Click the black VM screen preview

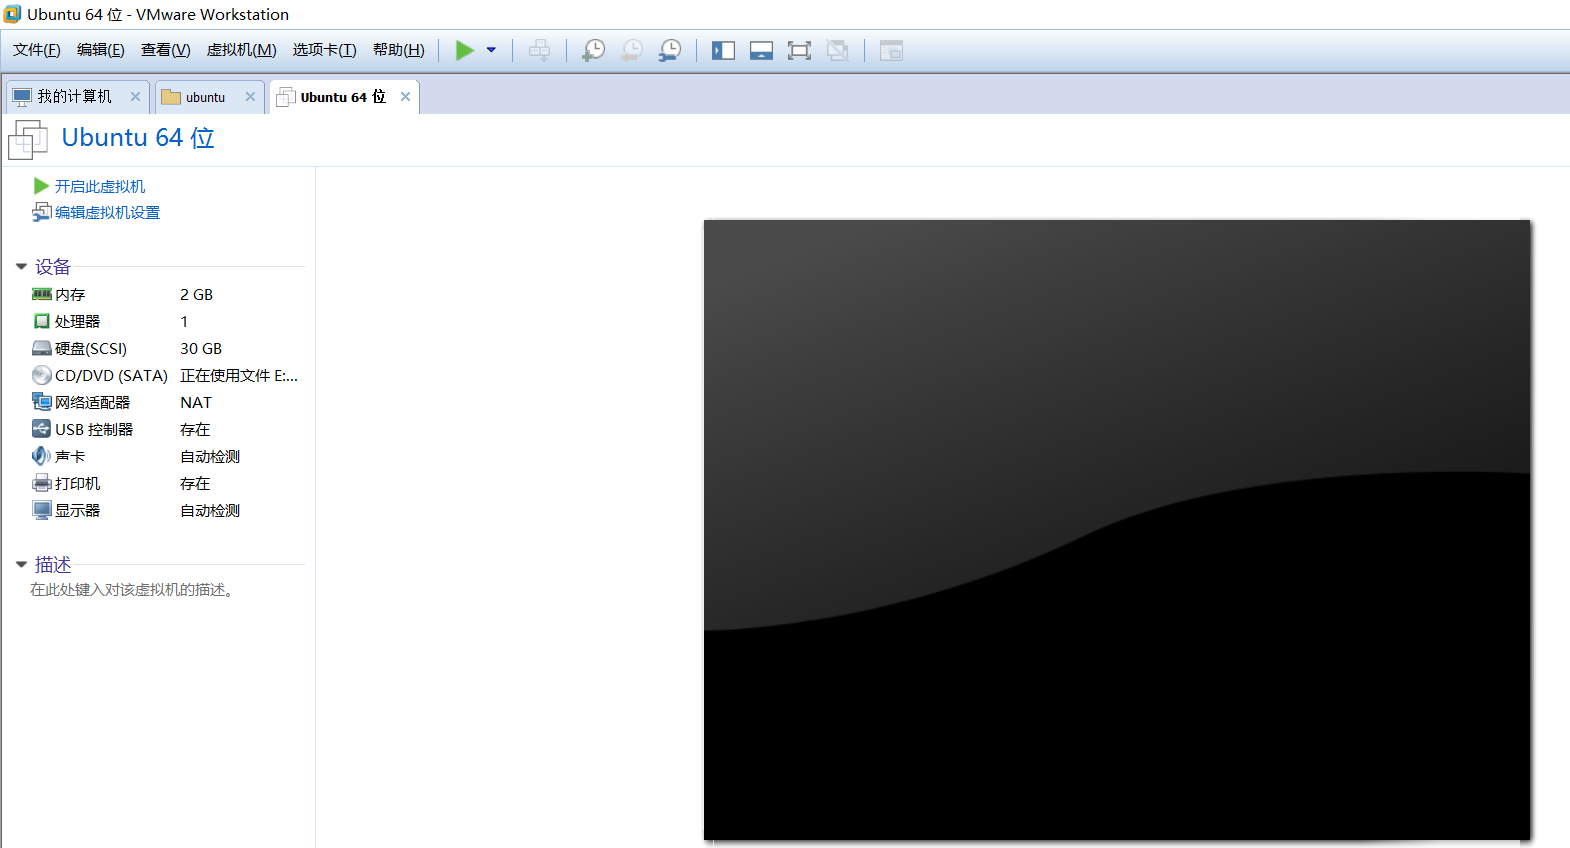1117,530
